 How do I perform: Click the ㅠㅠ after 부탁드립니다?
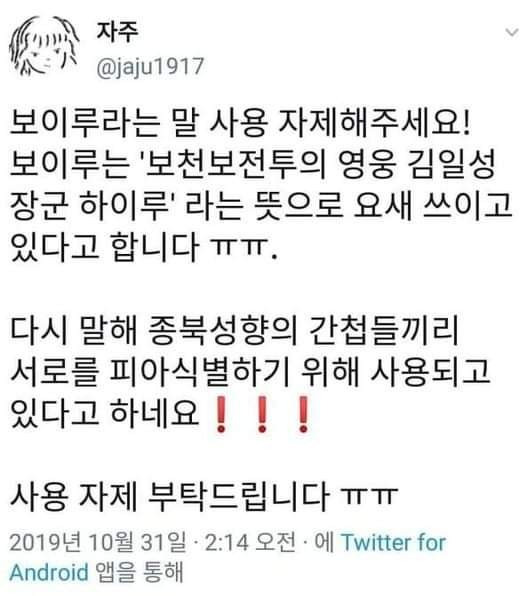369,495
